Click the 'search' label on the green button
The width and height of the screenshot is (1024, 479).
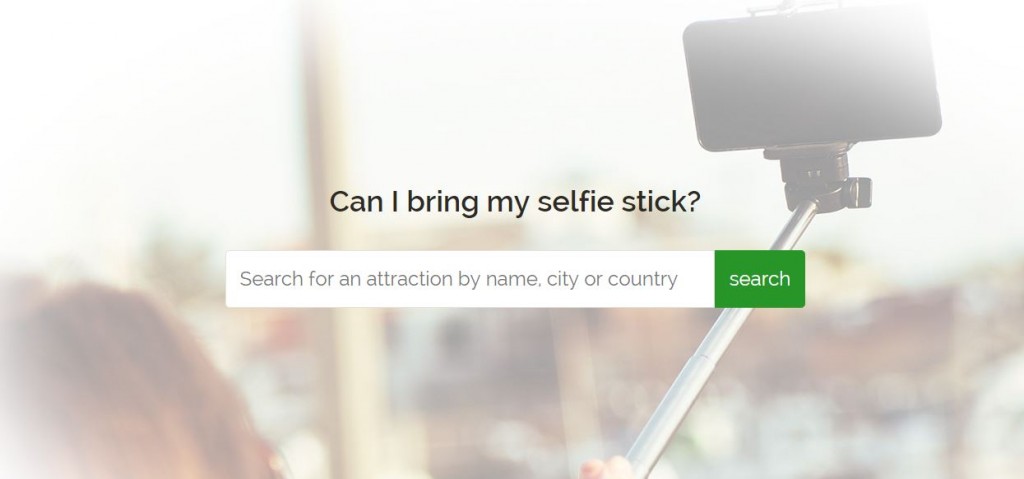tap(760, 279)
